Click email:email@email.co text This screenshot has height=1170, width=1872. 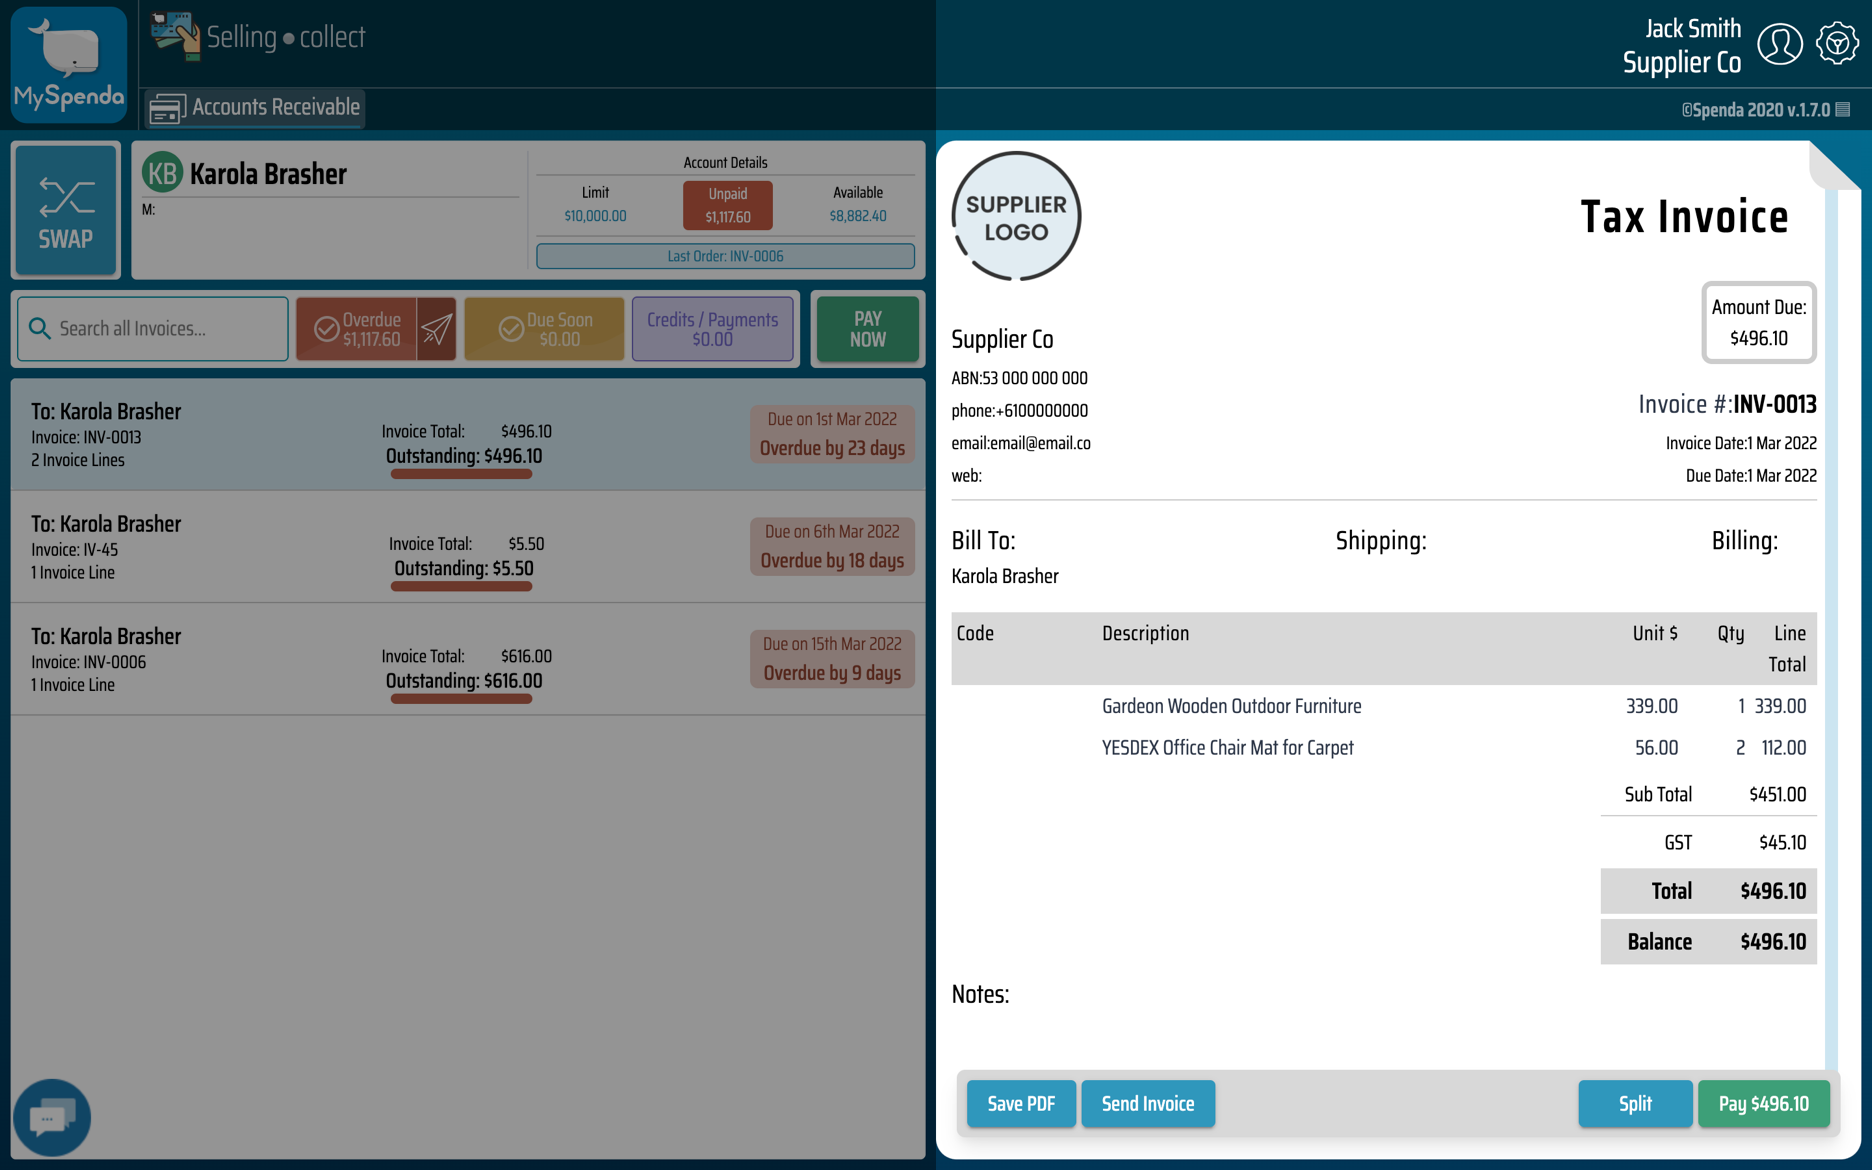[1021, 443]
